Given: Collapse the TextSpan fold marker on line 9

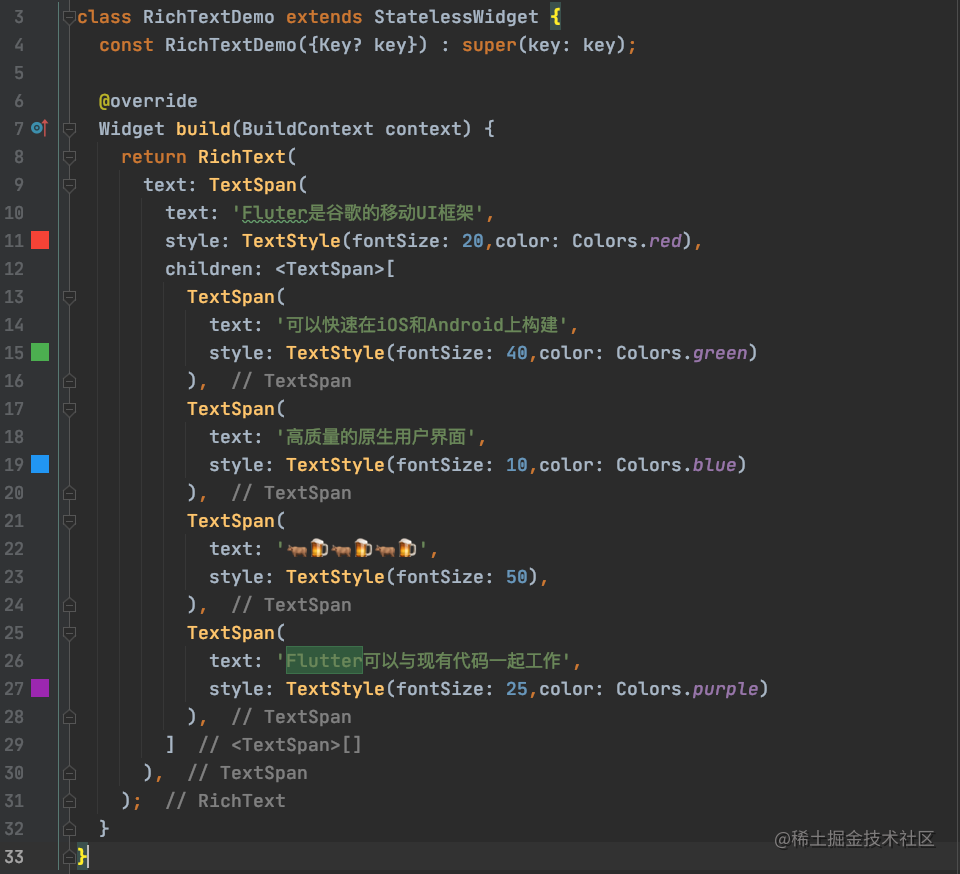Looking at the screenshot, I should pos(69,185).
